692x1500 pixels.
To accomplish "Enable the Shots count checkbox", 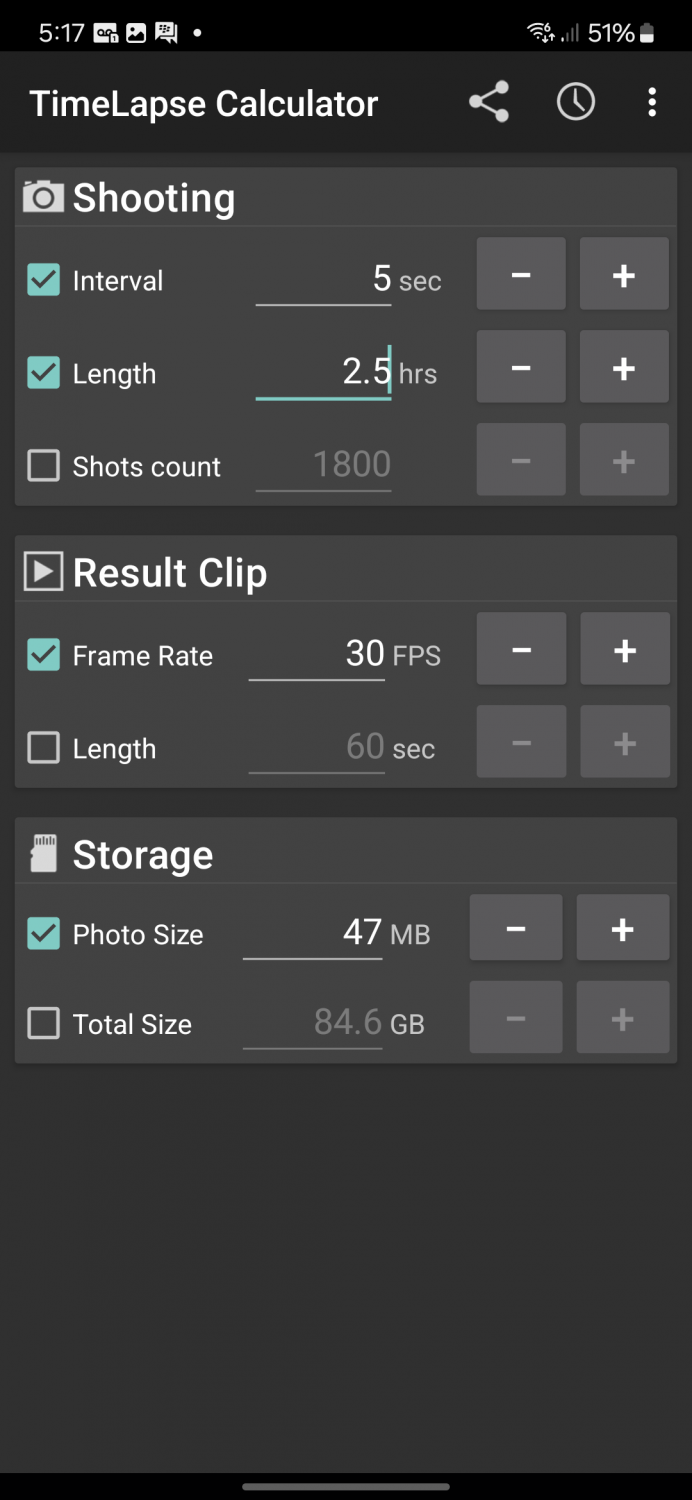I will (43, 466).
